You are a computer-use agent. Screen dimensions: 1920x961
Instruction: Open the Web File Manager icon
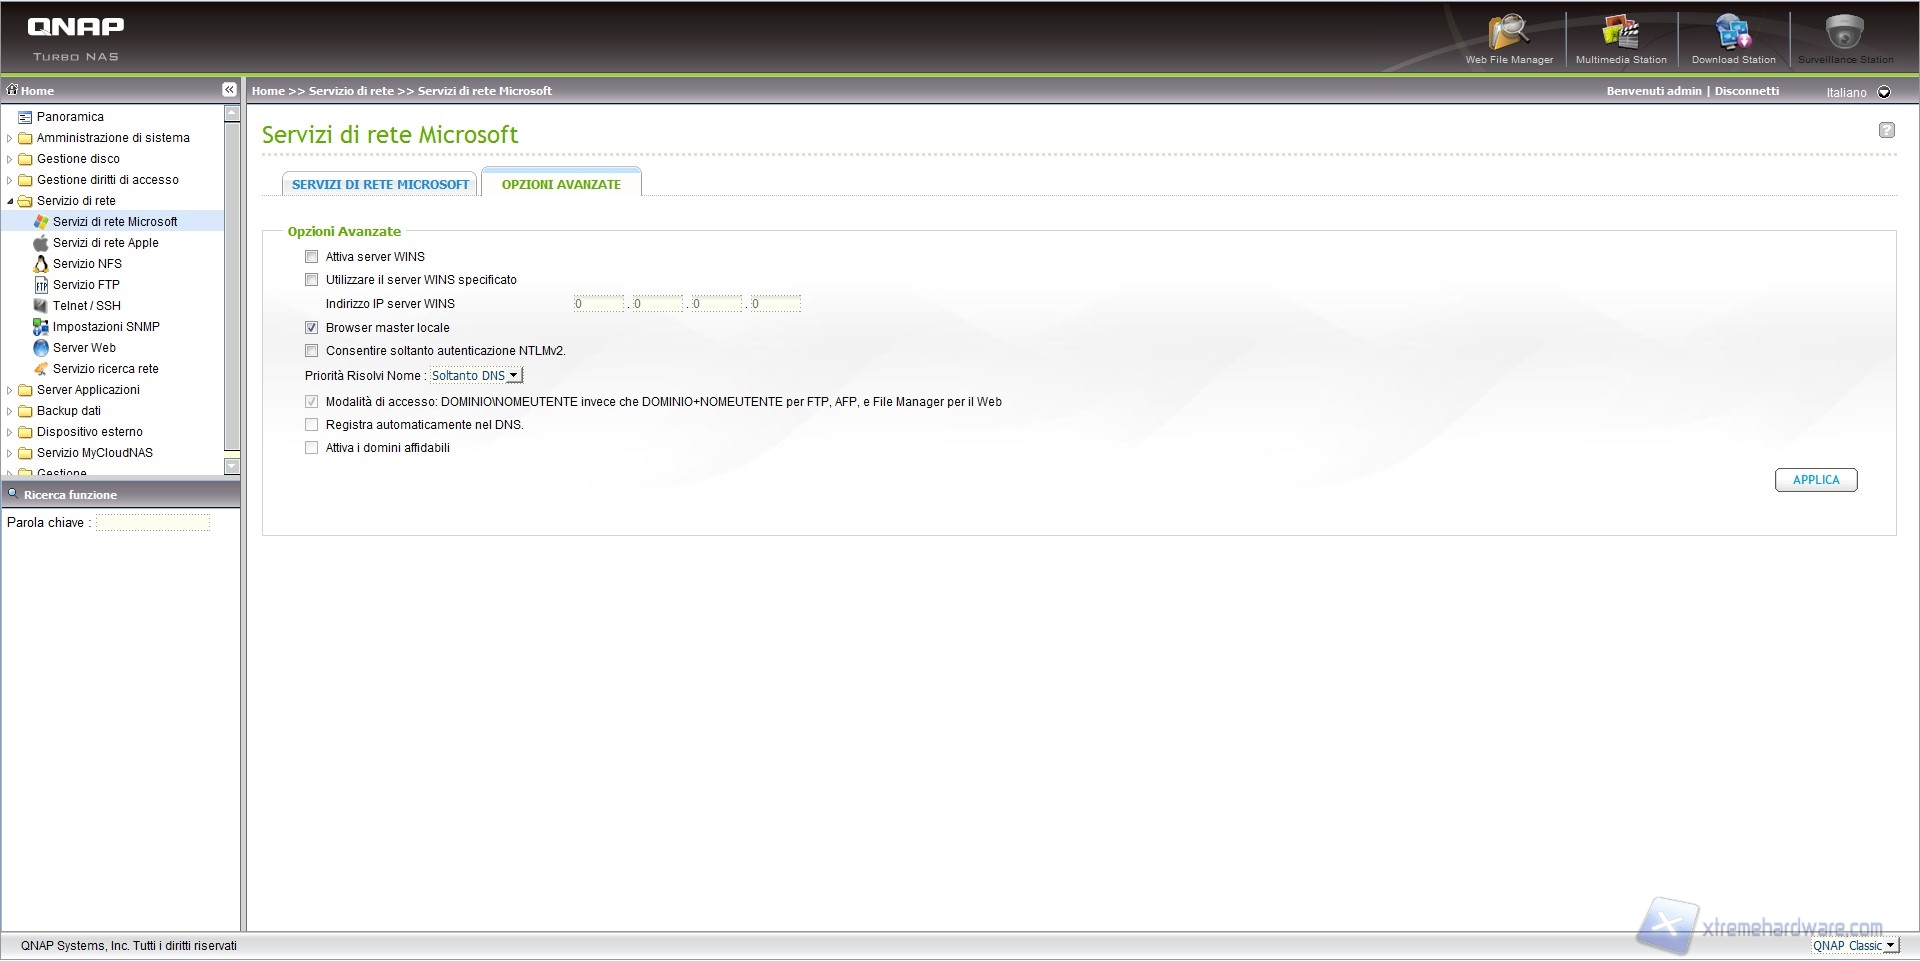[x=1508, y=34]
